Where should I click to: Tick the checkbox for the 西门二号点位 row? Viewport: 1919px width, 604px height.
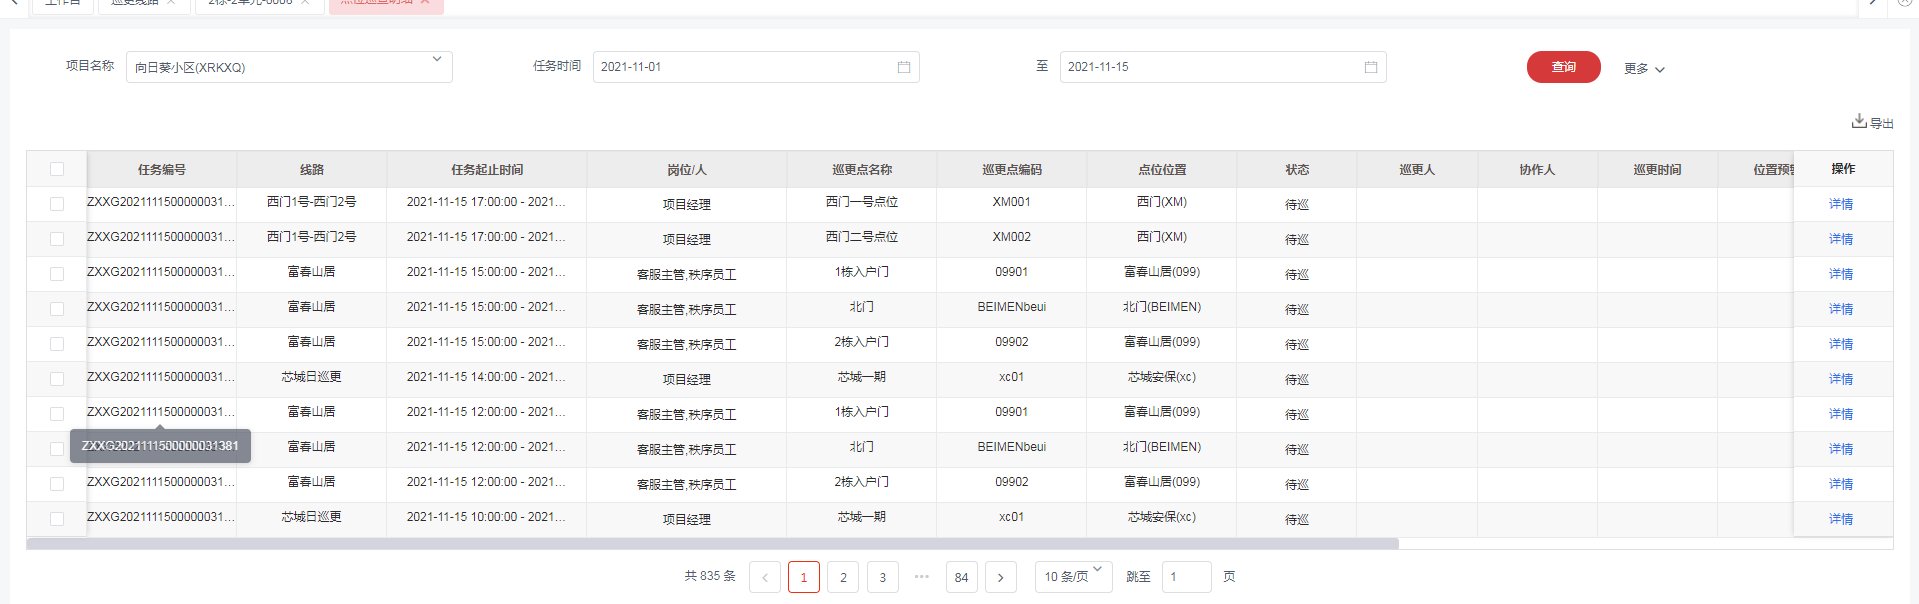pyautogui.click(x=57, y=239)
